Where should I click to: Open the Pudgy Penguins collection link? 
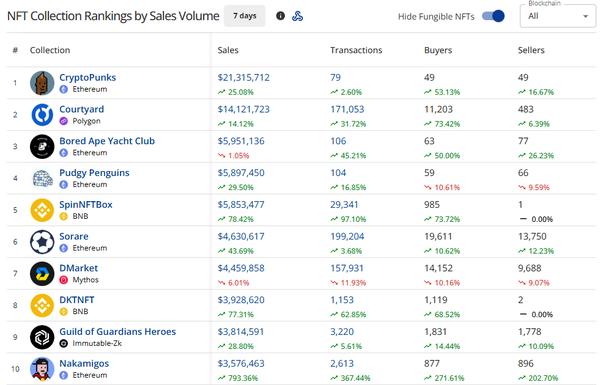tap(94, 173)
